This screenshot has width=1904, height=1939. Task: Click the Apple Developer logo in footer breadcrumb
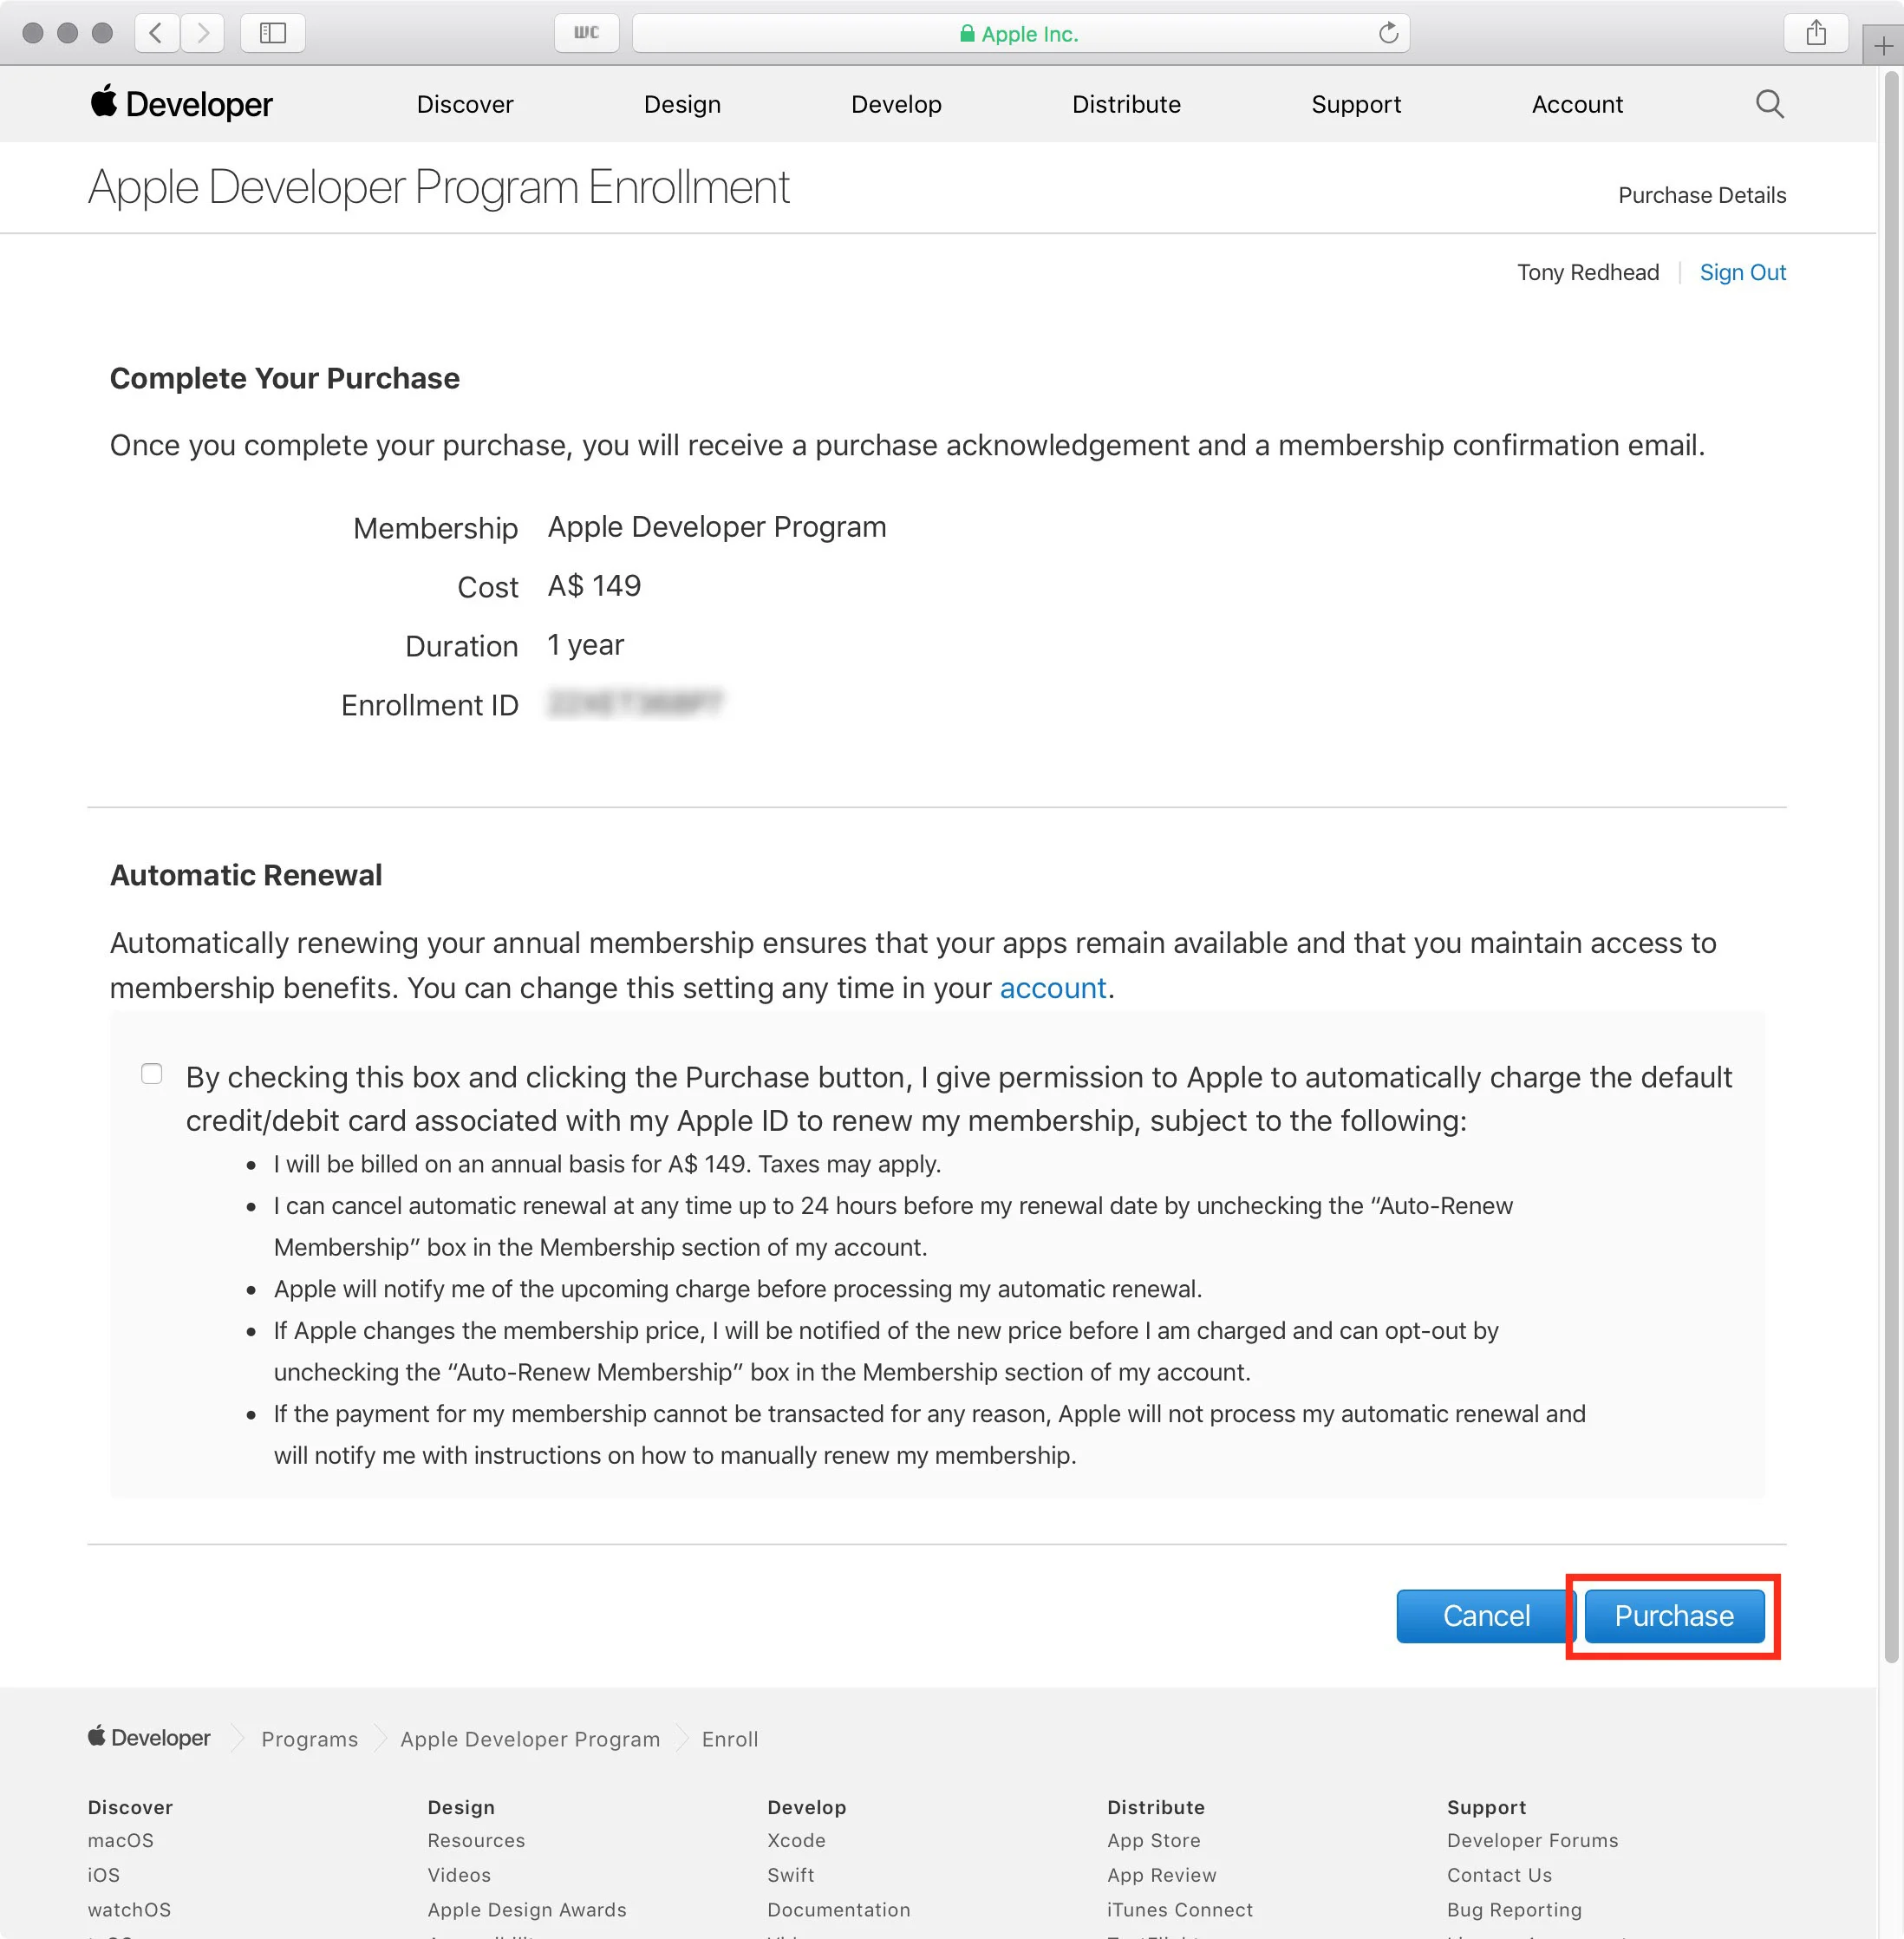[x=149, y=1737]
